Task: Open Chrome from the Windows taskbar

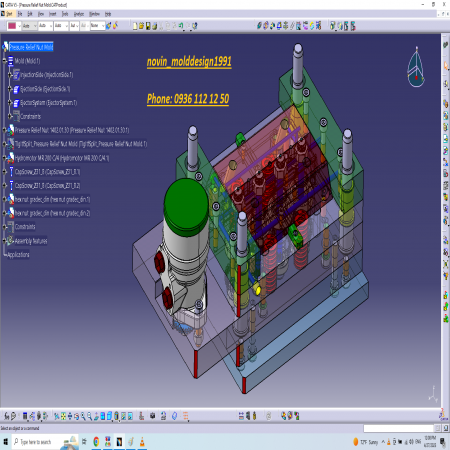Action: coord(96,442)
